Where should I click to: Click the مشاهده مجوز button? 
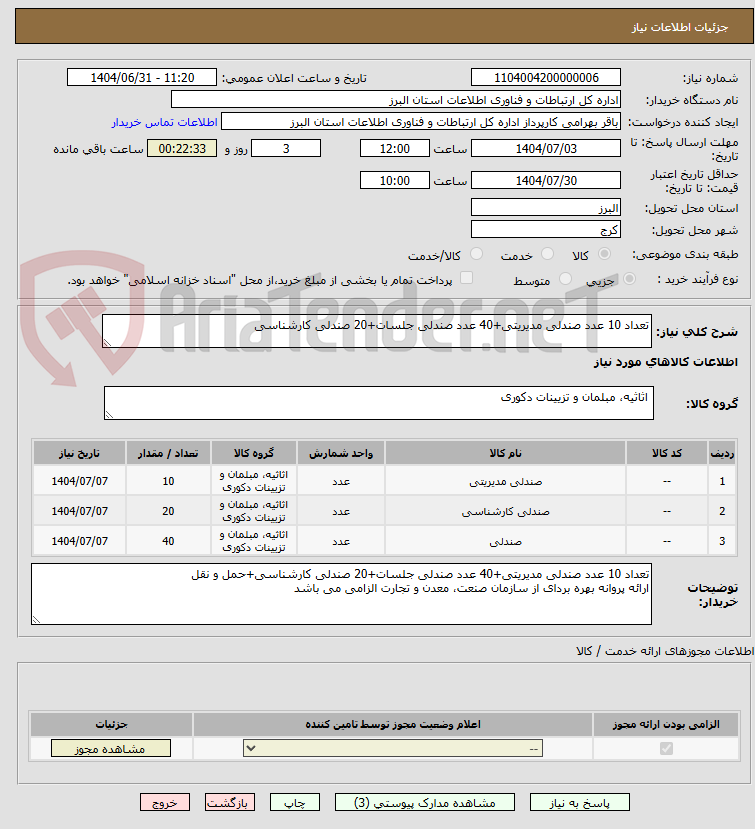[111, 749]
